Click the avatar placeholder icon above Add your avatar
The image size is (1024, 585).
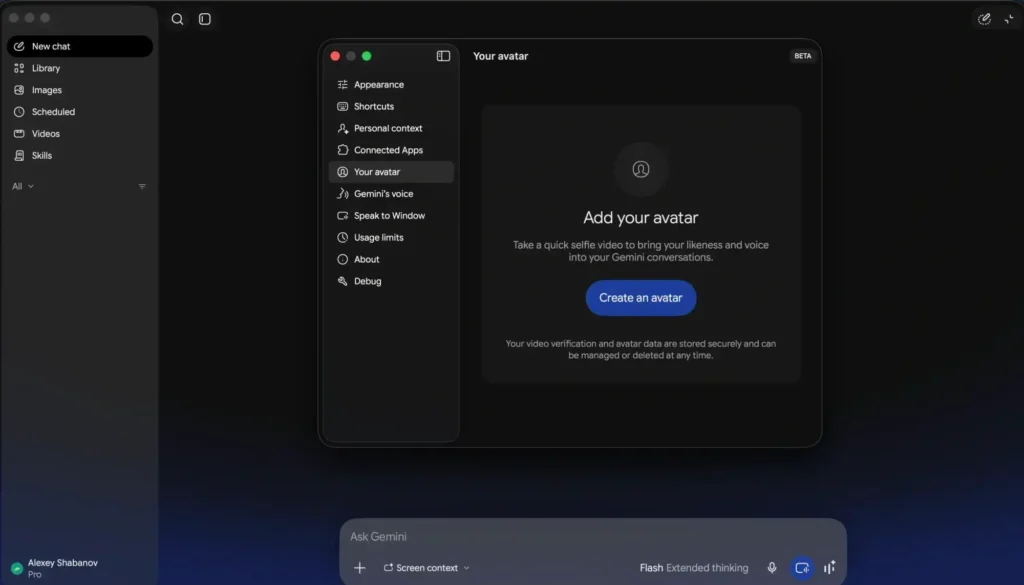click(641, 169)
